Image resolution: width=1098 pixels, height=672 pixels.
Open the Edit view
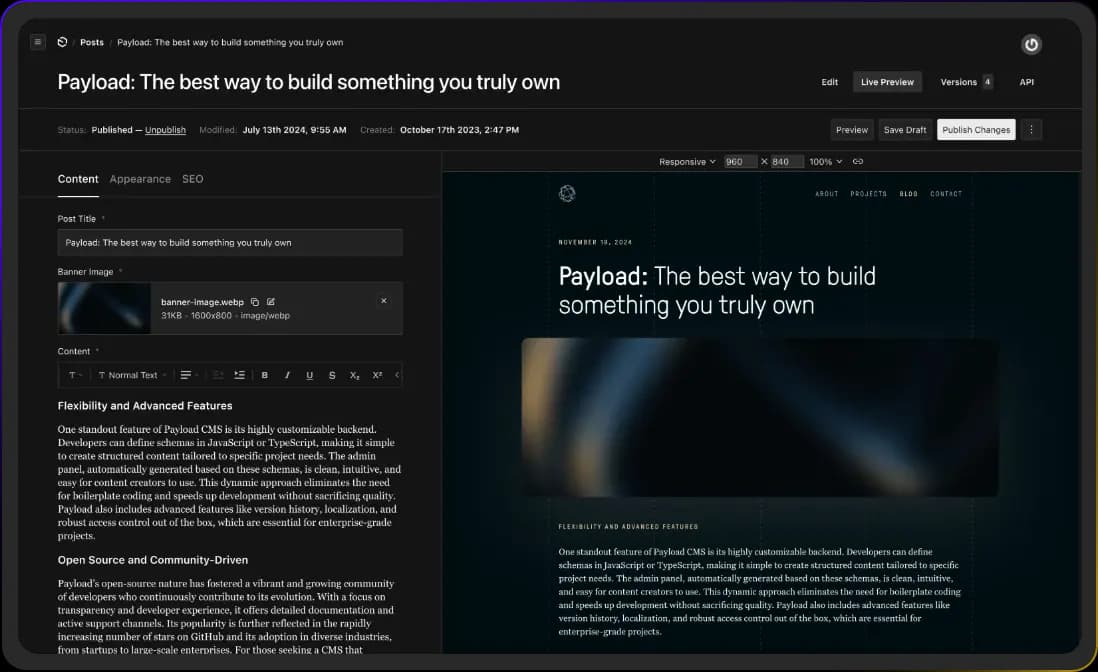tap(829, 82)
